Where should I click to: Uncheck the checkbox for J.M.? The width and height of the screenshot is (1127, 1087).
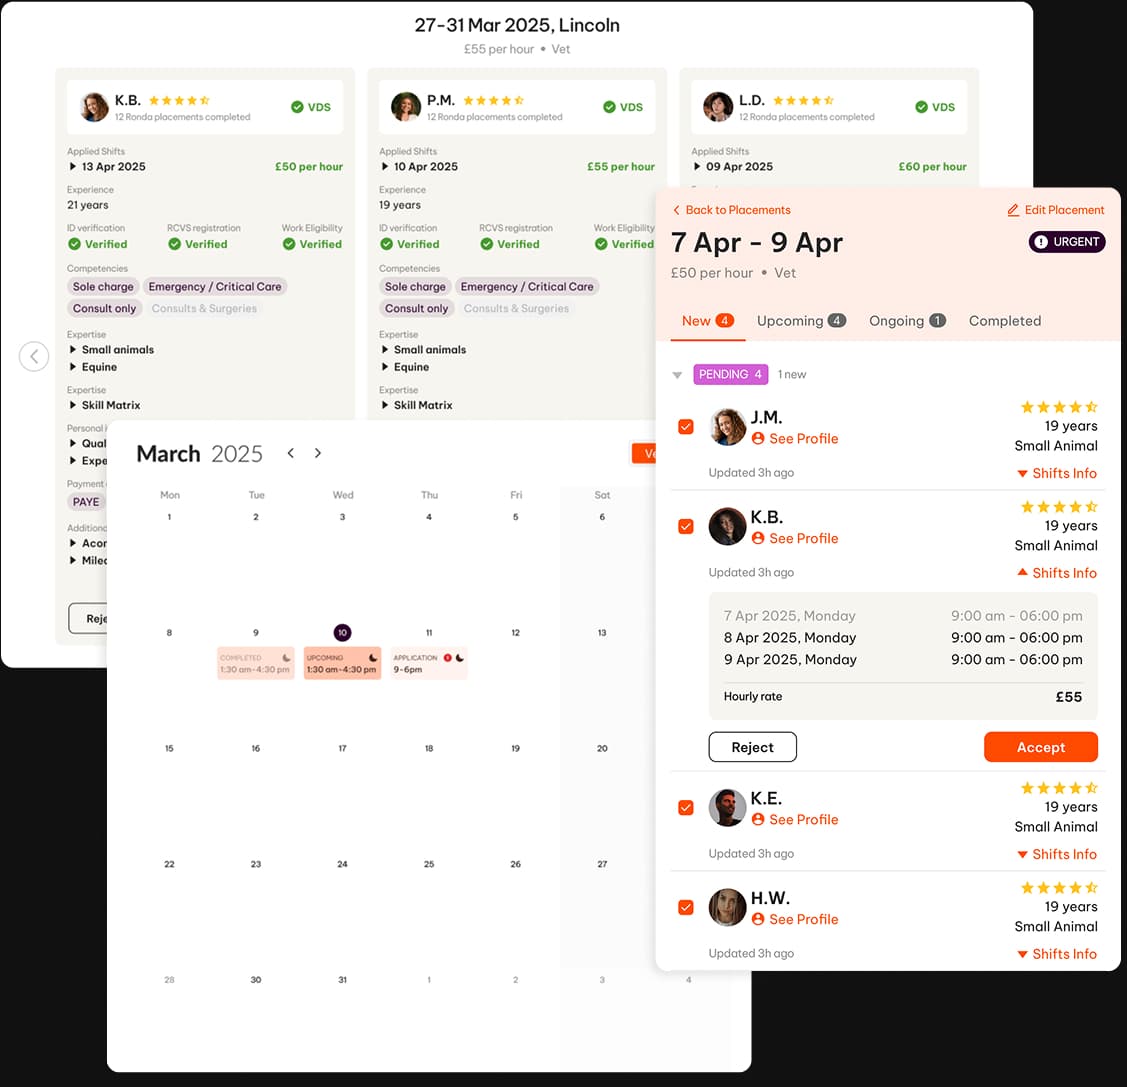(686, 427)
